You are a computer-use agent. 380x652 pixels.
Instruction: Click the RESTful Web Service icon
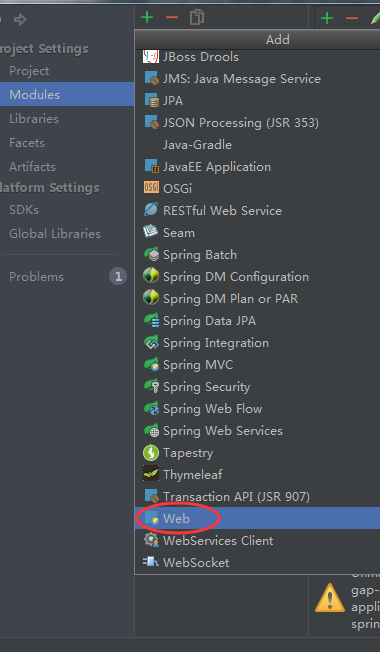[x=151, y=210]
